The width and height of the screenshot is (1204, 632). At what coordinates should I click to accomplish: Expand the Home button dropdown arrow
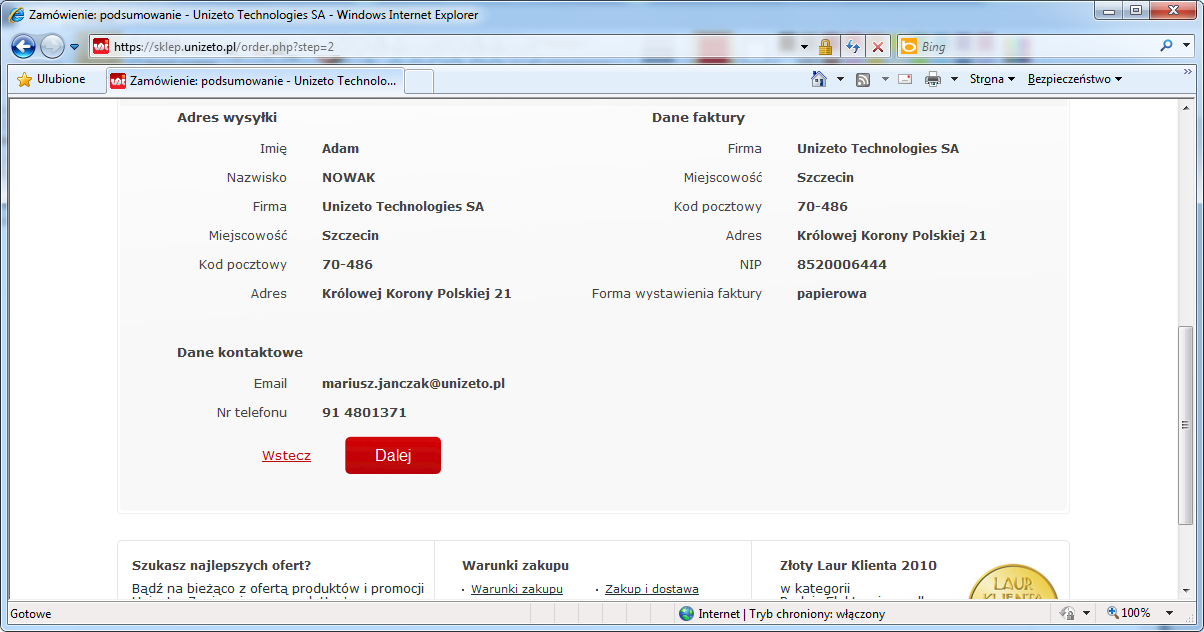[840, 80]
